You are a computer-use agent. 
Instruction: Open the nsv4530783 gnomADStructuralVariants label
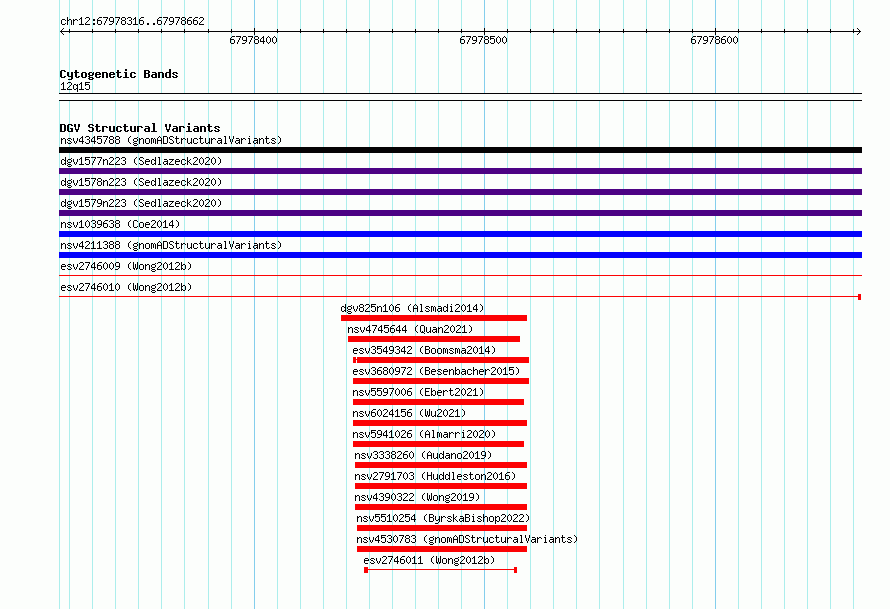[467, 539]
